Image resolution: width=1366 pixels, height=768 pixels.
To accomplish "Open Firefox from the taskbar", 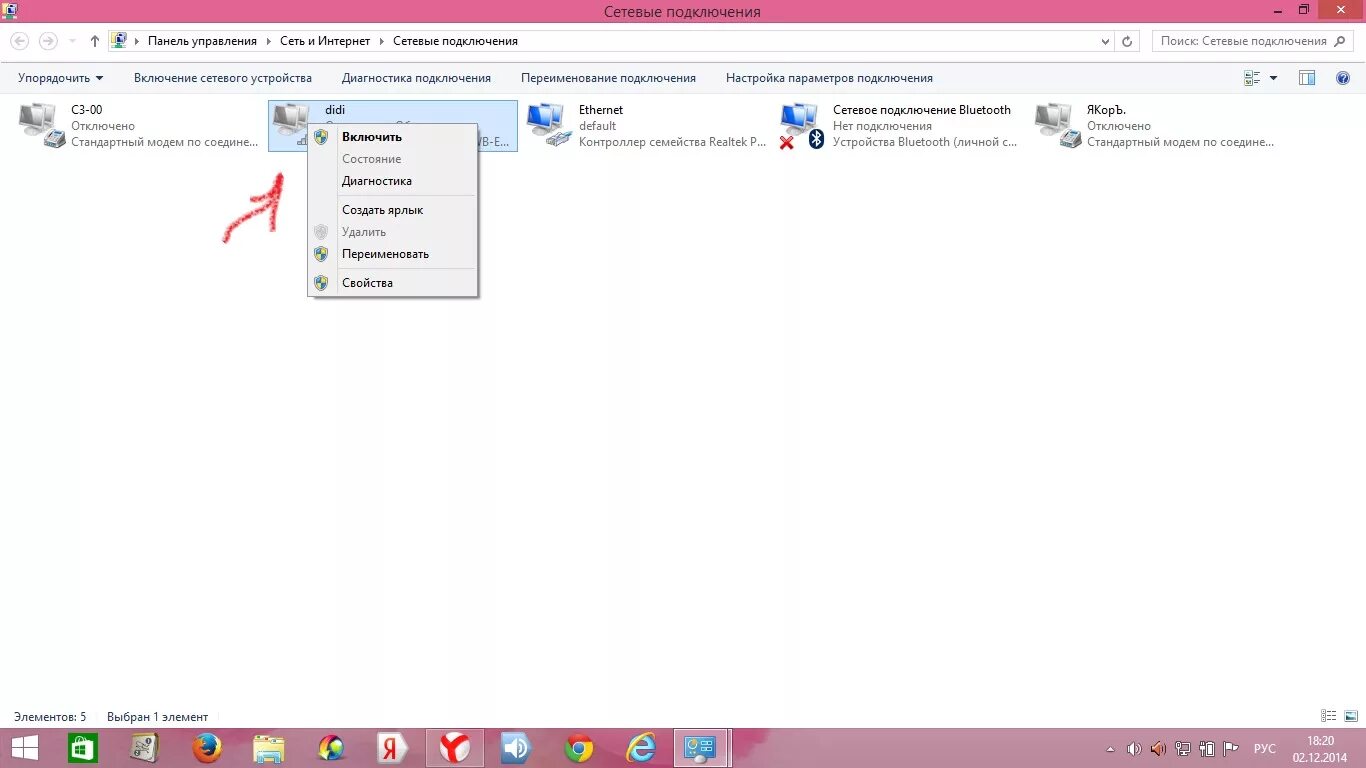I will [207, 748].
